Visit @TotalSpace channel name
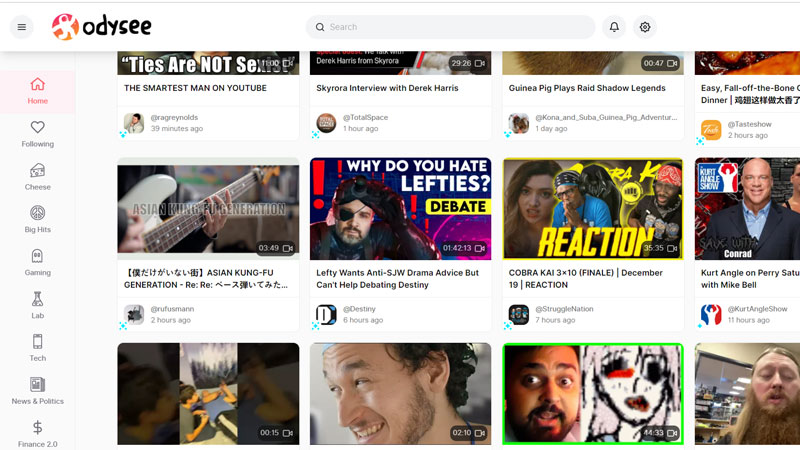The width and height of the screenshot is (800, 450). 365,117
